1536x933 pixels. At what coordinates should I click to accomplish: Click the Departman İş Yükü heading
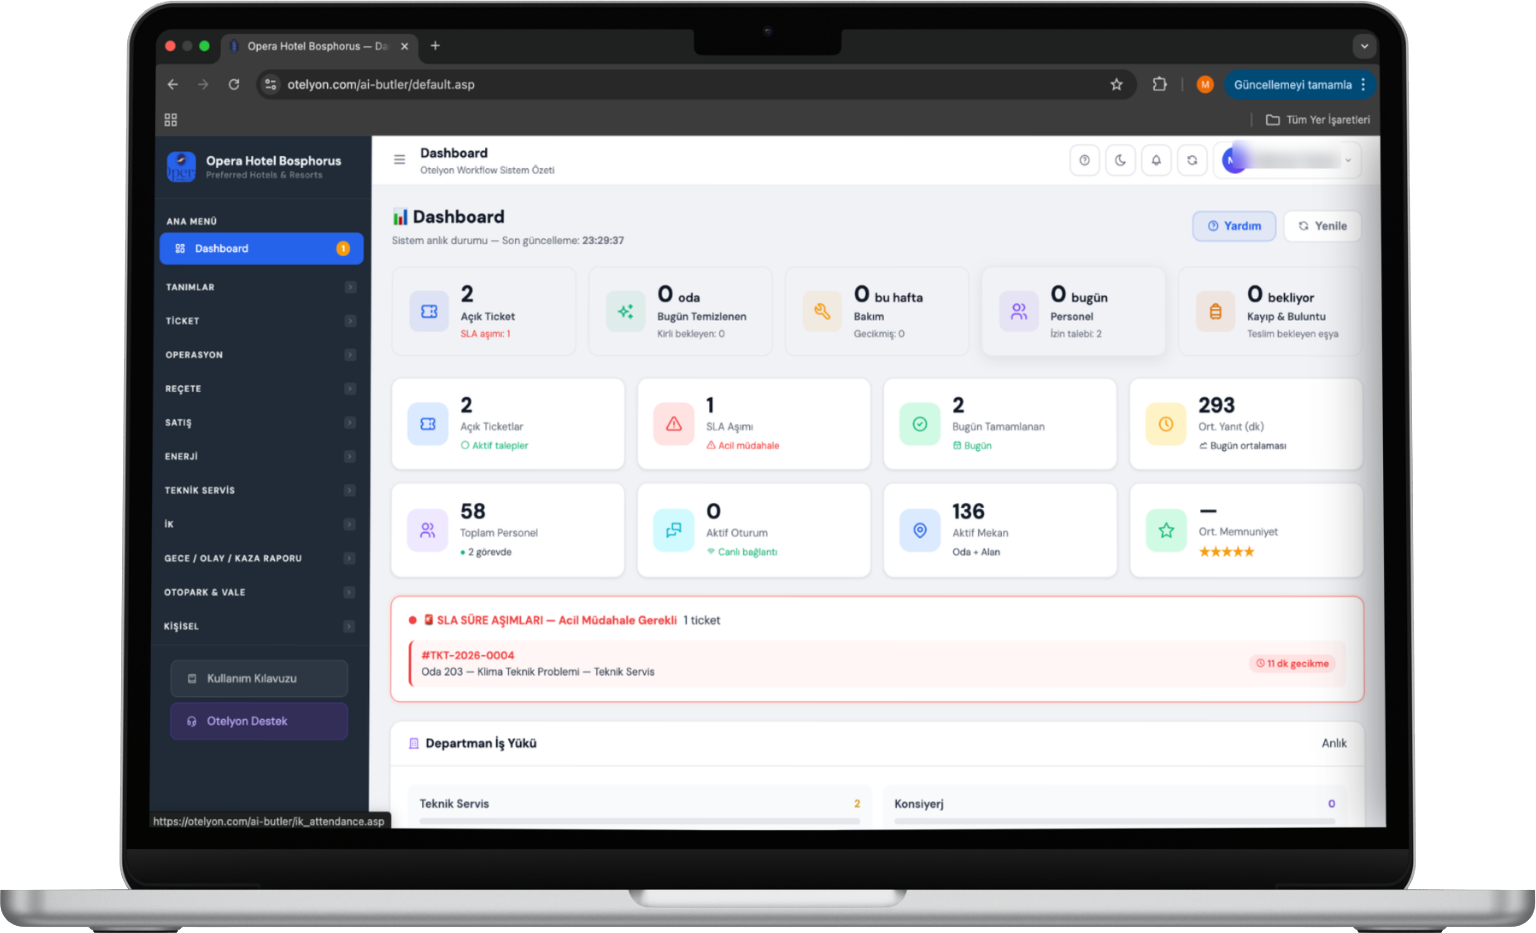481,744
